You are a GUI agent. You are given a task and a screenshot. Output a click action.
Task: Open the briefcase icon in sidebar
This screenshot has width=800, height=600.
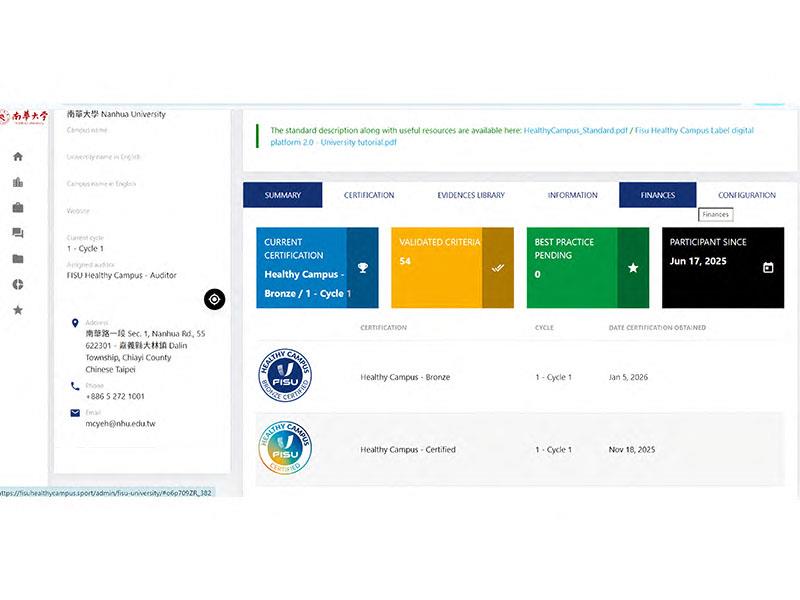click(x=18, y=208)
